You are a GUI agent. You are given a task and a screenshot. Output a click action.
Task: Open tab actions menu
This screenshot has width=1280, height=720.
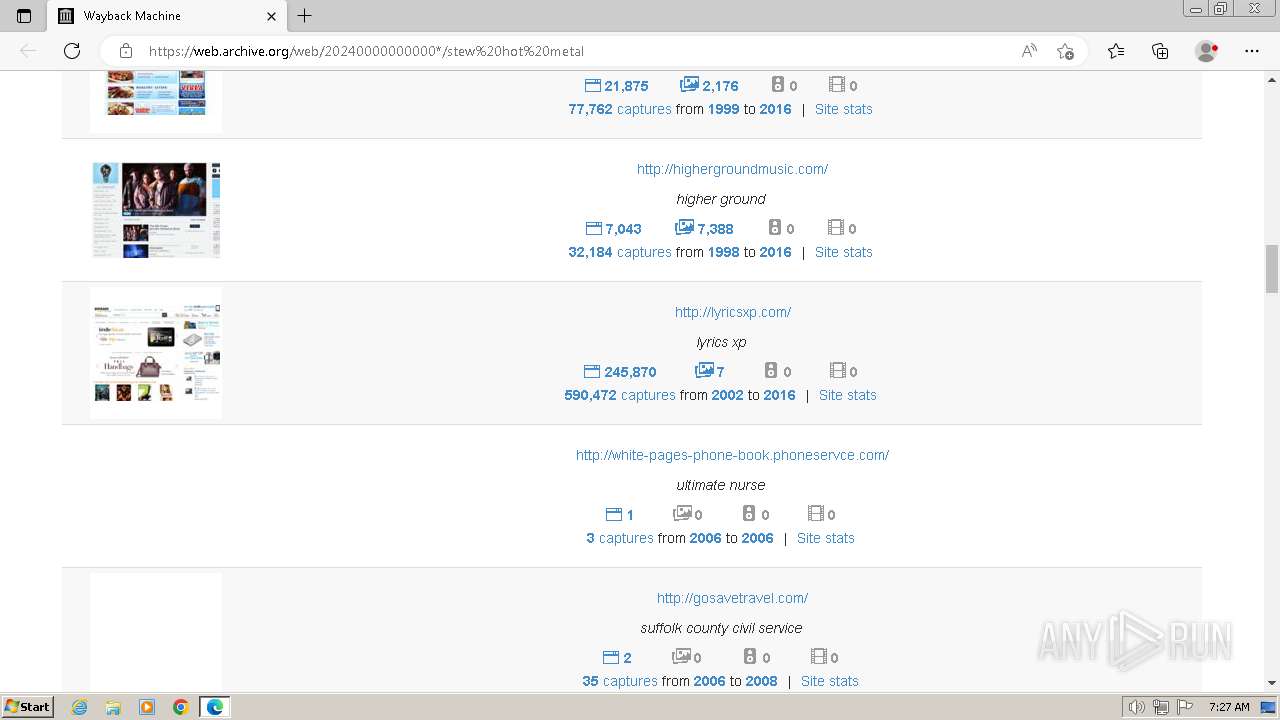24,16
